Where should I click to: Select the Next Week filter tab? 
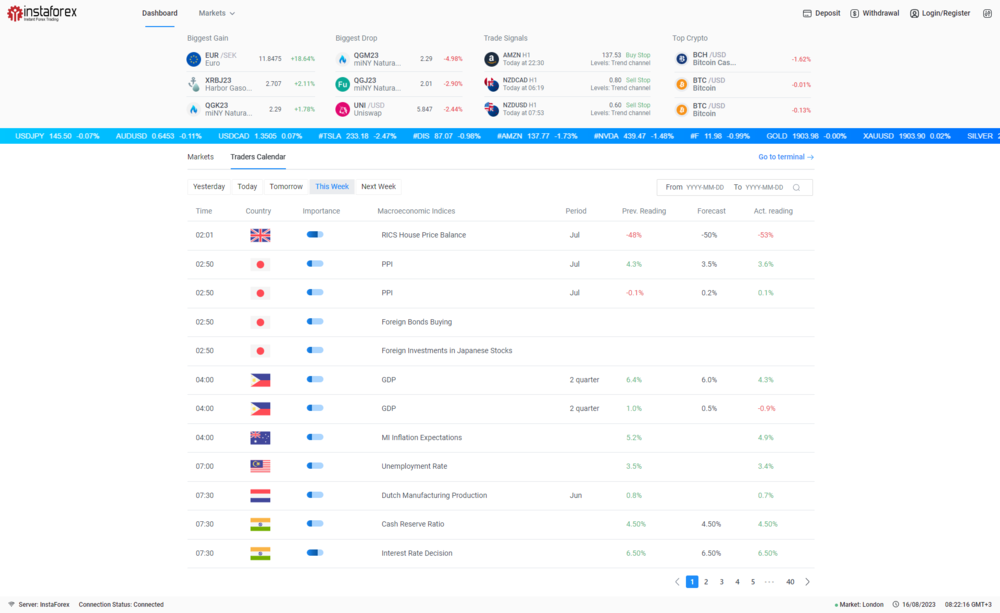pos(378,187)
